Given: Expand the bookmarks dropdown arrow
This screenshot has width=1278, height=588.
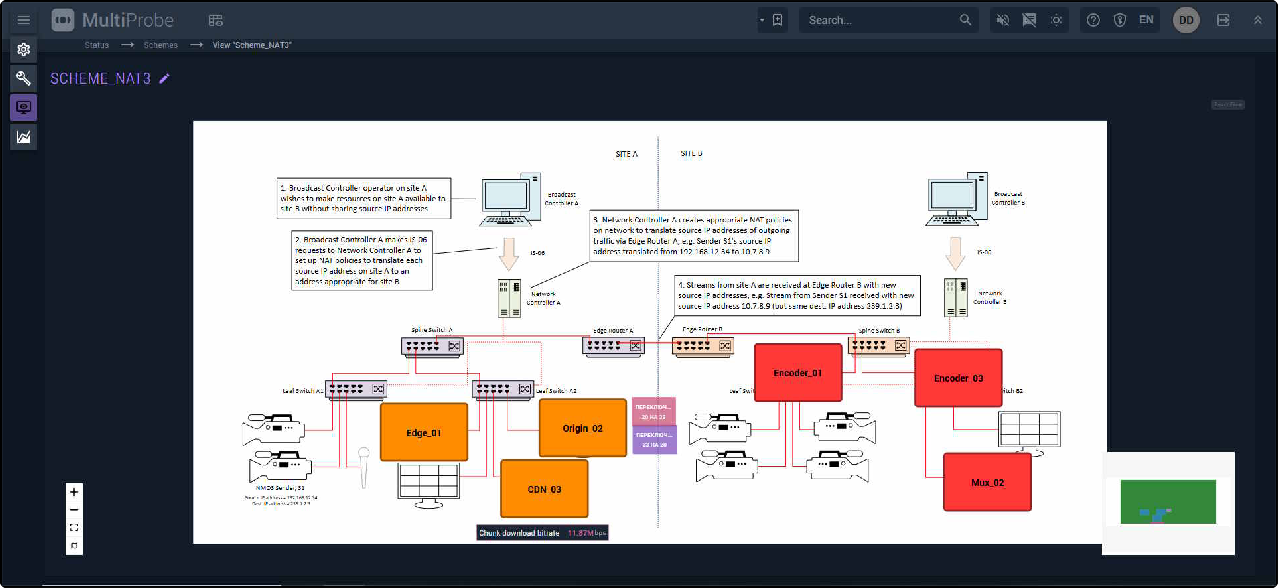Looking at the screenshot, I should click(x=762, y=20).
